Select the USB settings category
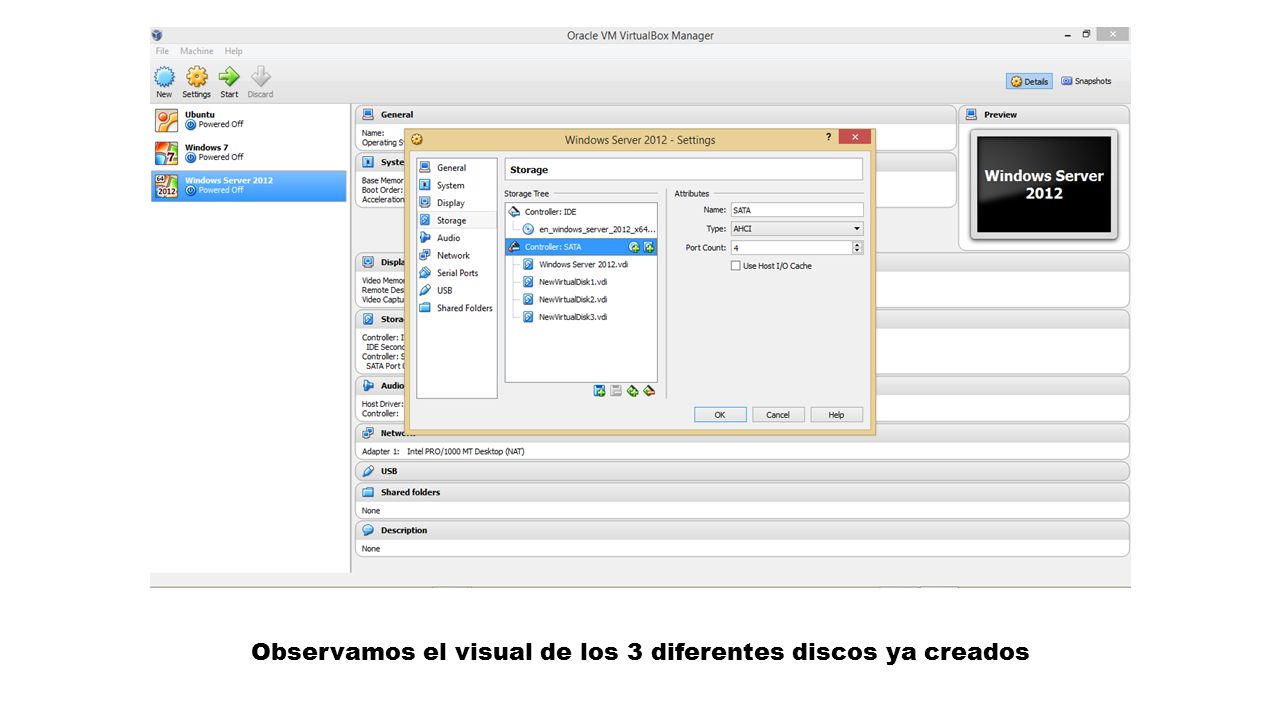The height and width of the screenshot is (720, 1280). (456, 290)
